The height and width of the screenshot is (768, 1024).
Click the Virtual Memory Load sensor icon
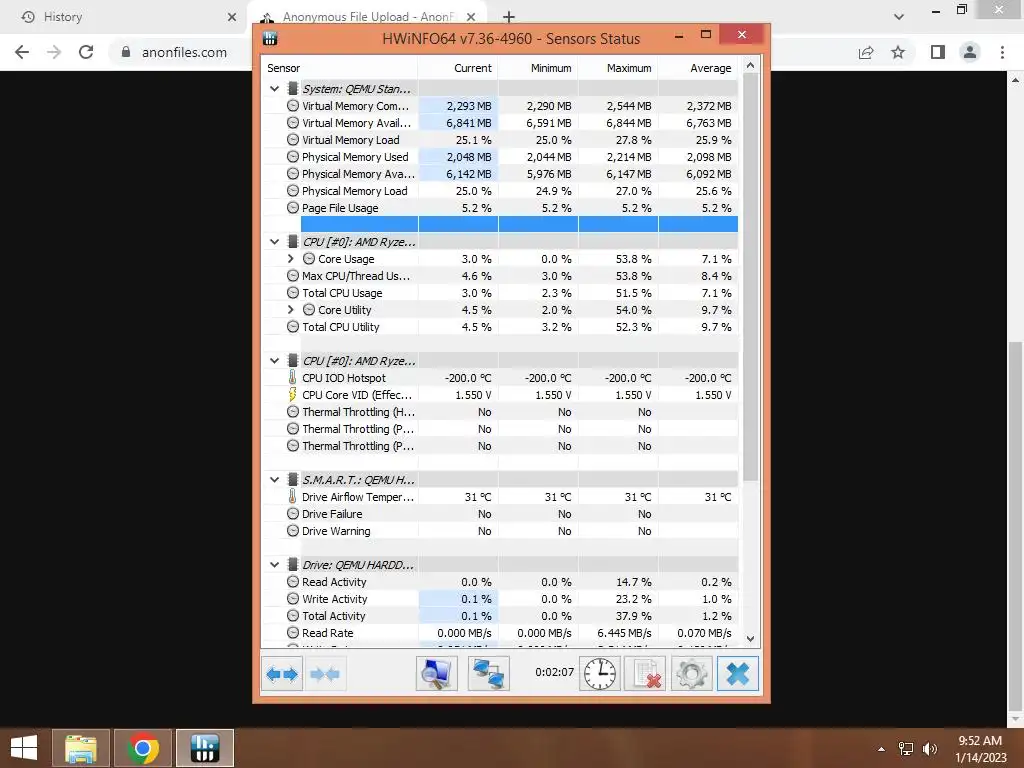293,140
